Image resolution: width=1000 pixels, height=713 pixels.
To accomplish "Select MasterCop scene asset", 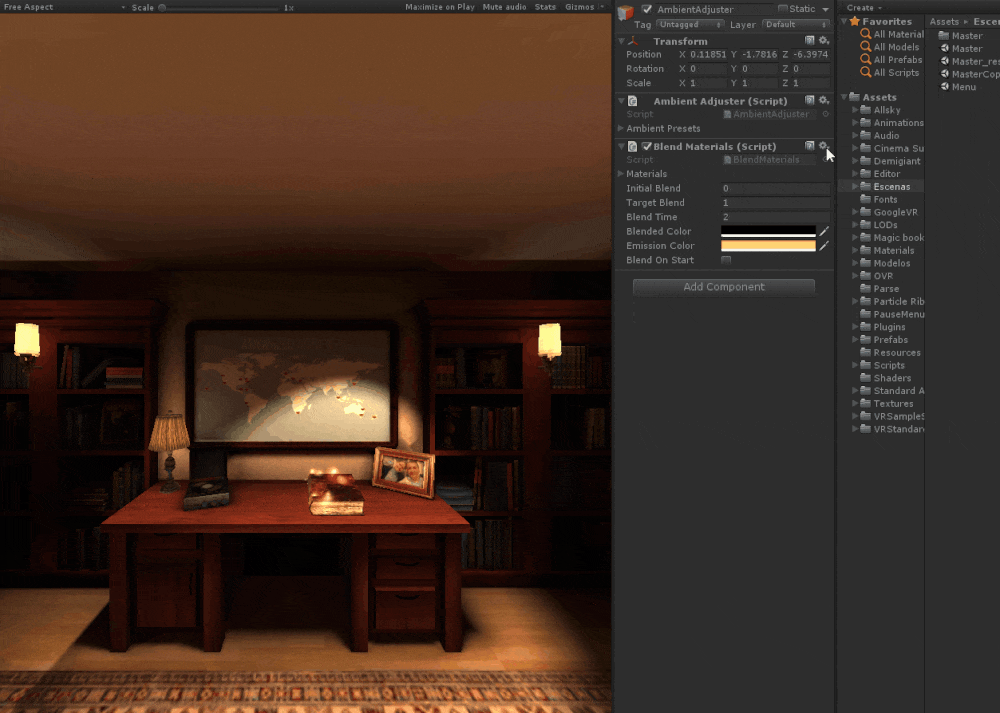I will pyautogui.click(x=970, y=74).
